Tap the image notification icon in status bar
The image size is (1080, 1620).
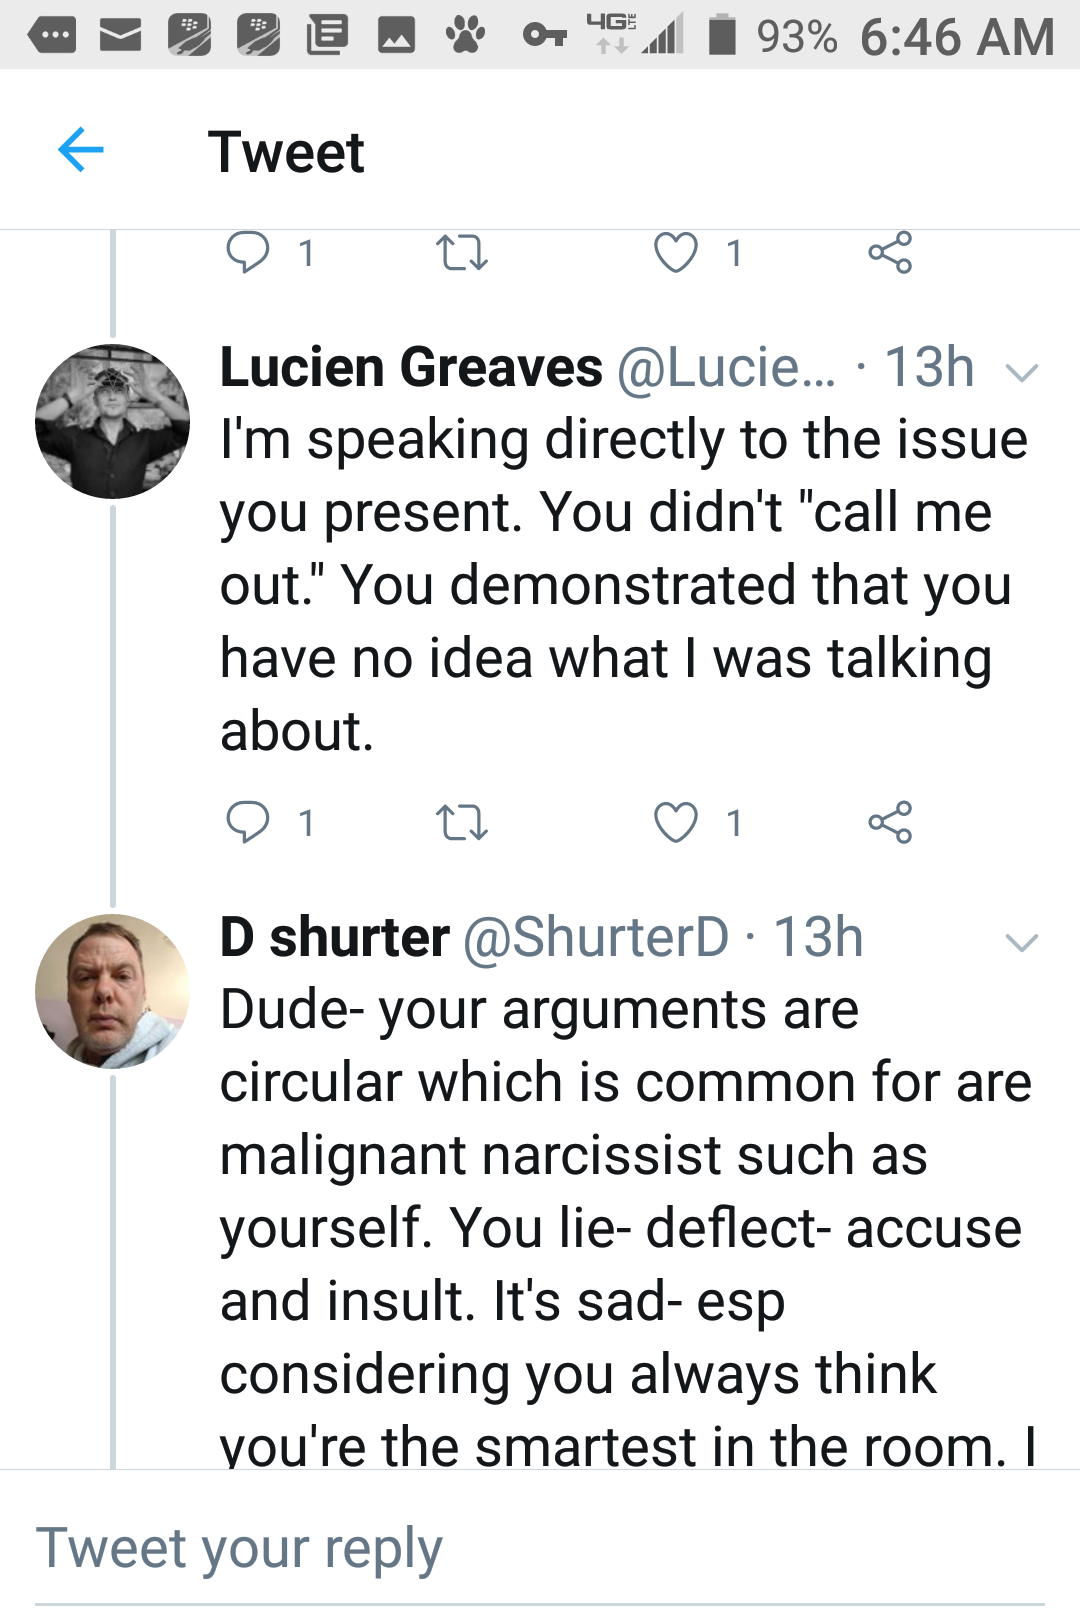[396, 37]
